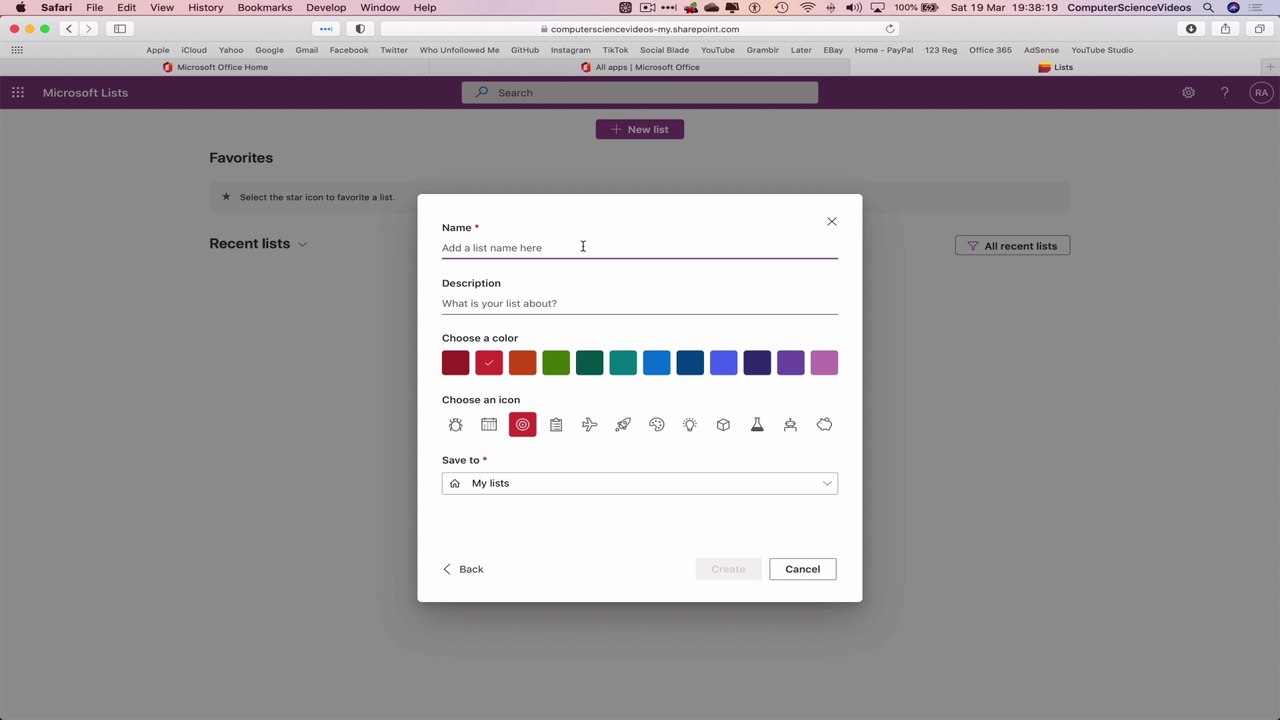Open the Develop menu
Screen dimensions: 1280x720
coord(326,8)
